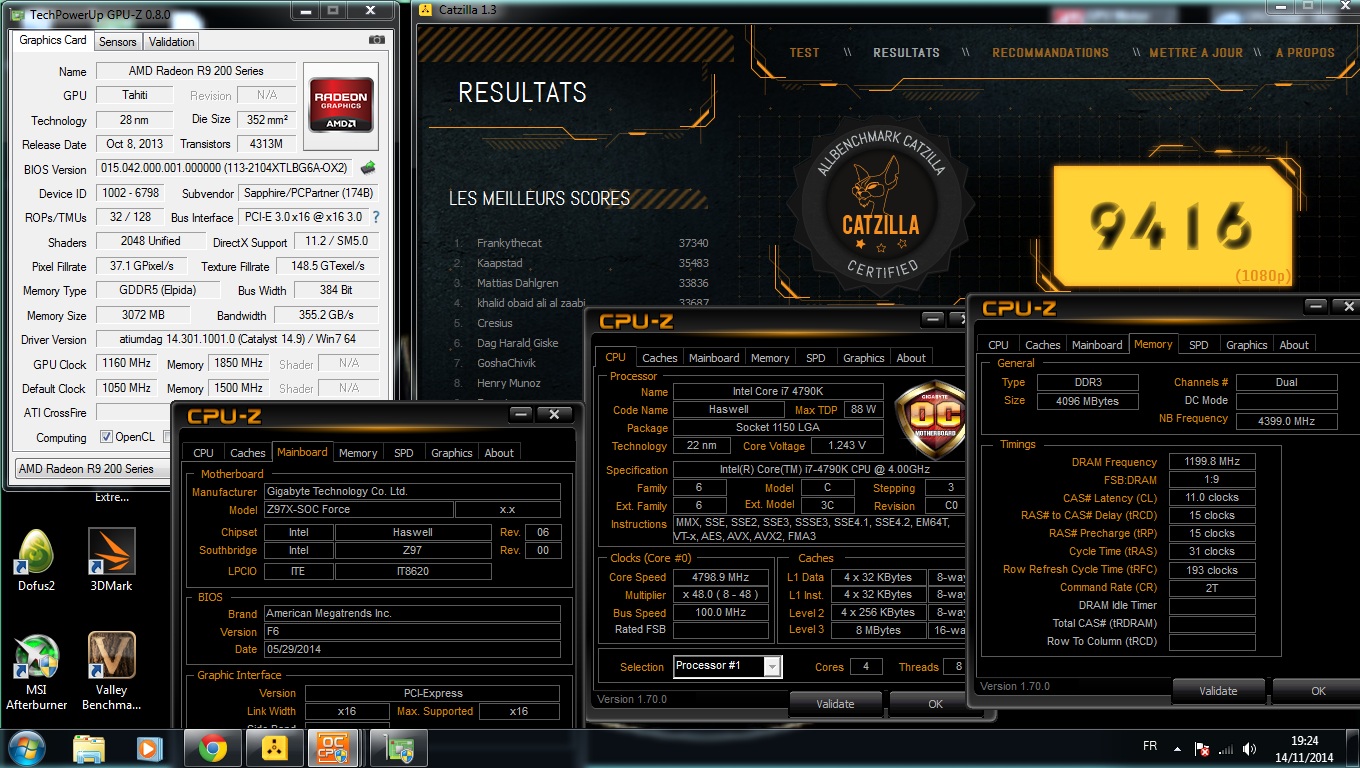Click the Catzilla title bar app icon
The height and width of the screenshot is (768, 1360).
(x=425, y=10)
